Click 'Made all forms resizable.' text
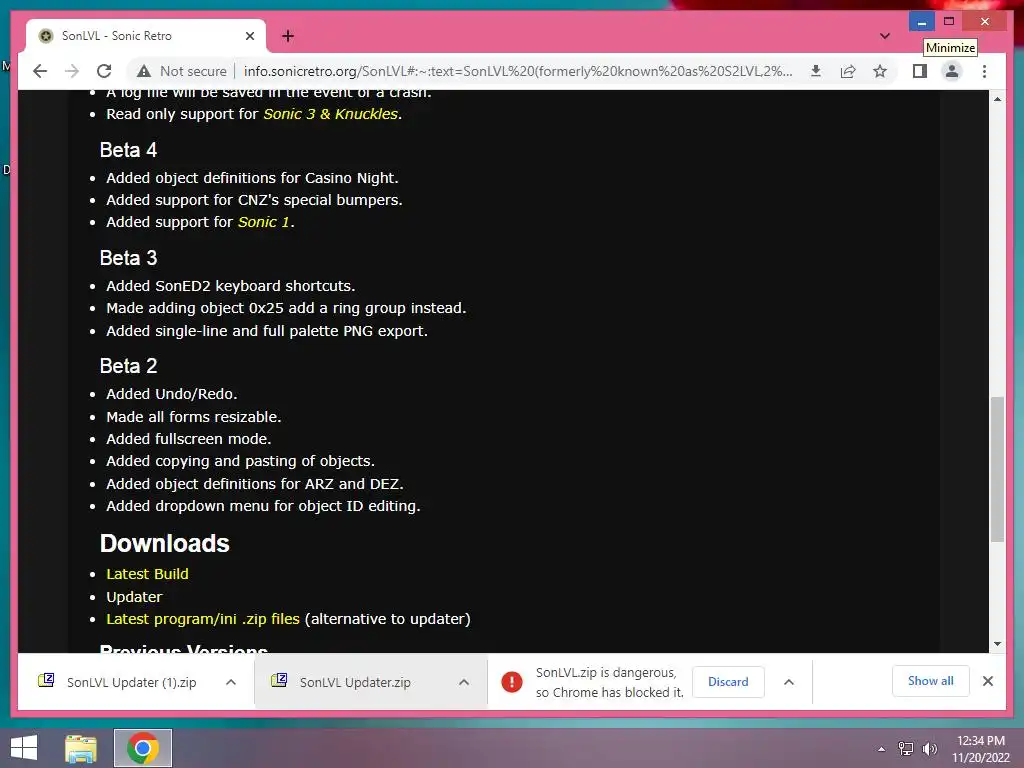 (193, 417)
